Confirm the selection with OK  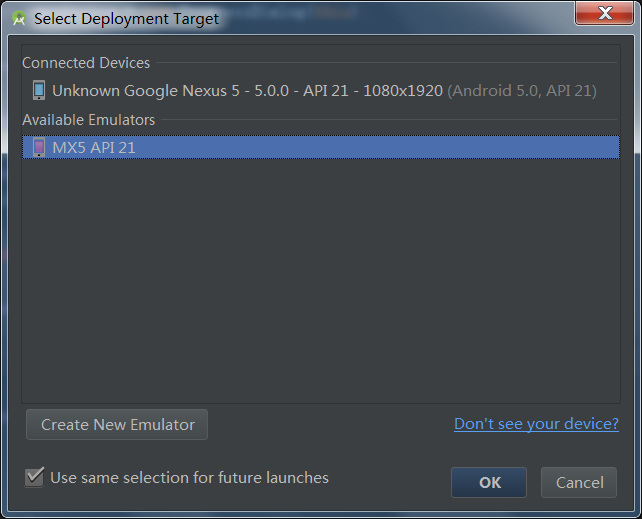(489, 482)
